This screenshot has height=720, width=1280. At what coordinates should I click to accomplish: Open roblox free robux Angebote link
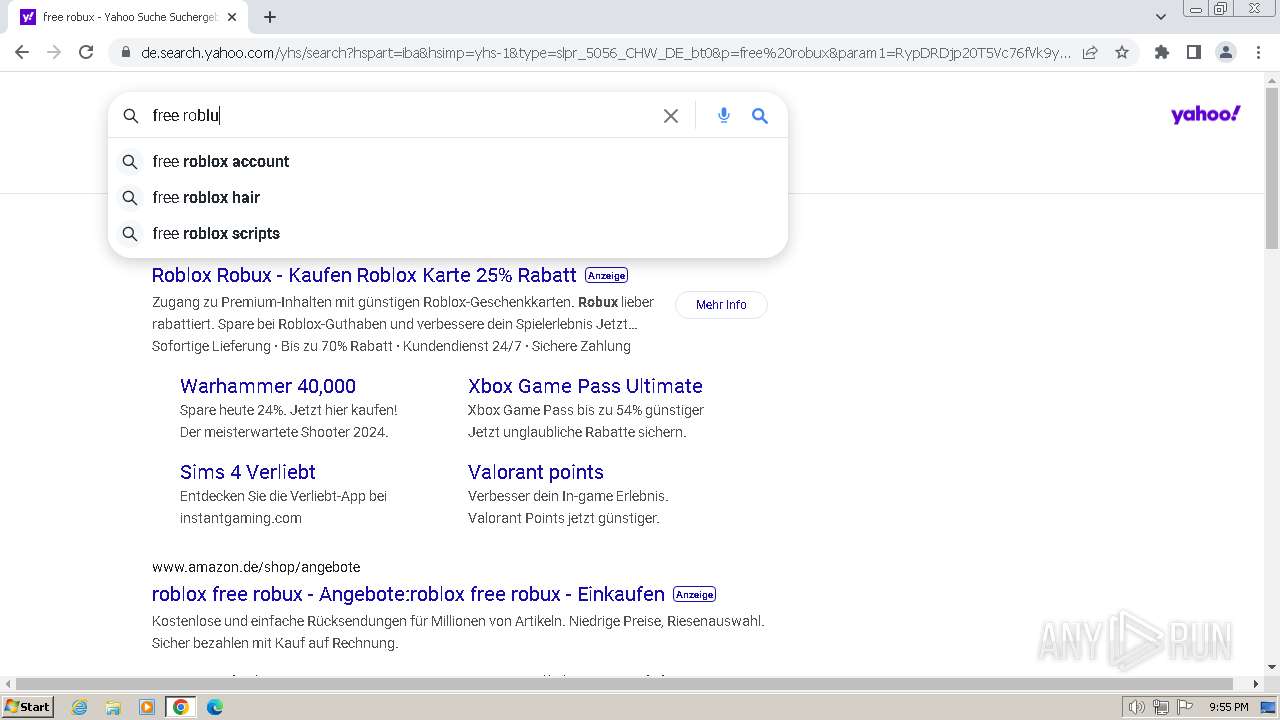click(x=408, y=594)
